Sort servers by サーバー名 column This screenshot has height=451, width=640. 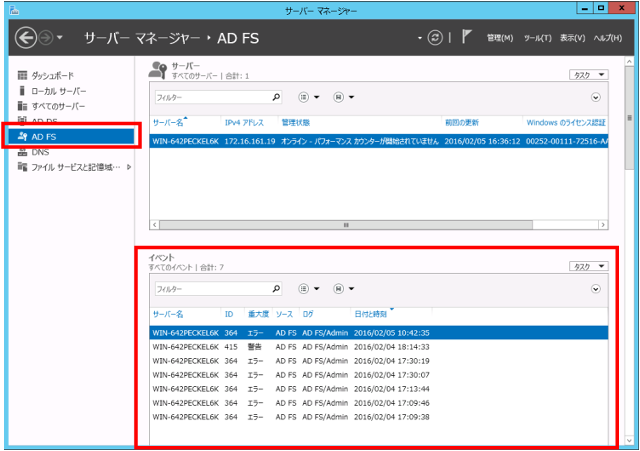tap(168, 122)
